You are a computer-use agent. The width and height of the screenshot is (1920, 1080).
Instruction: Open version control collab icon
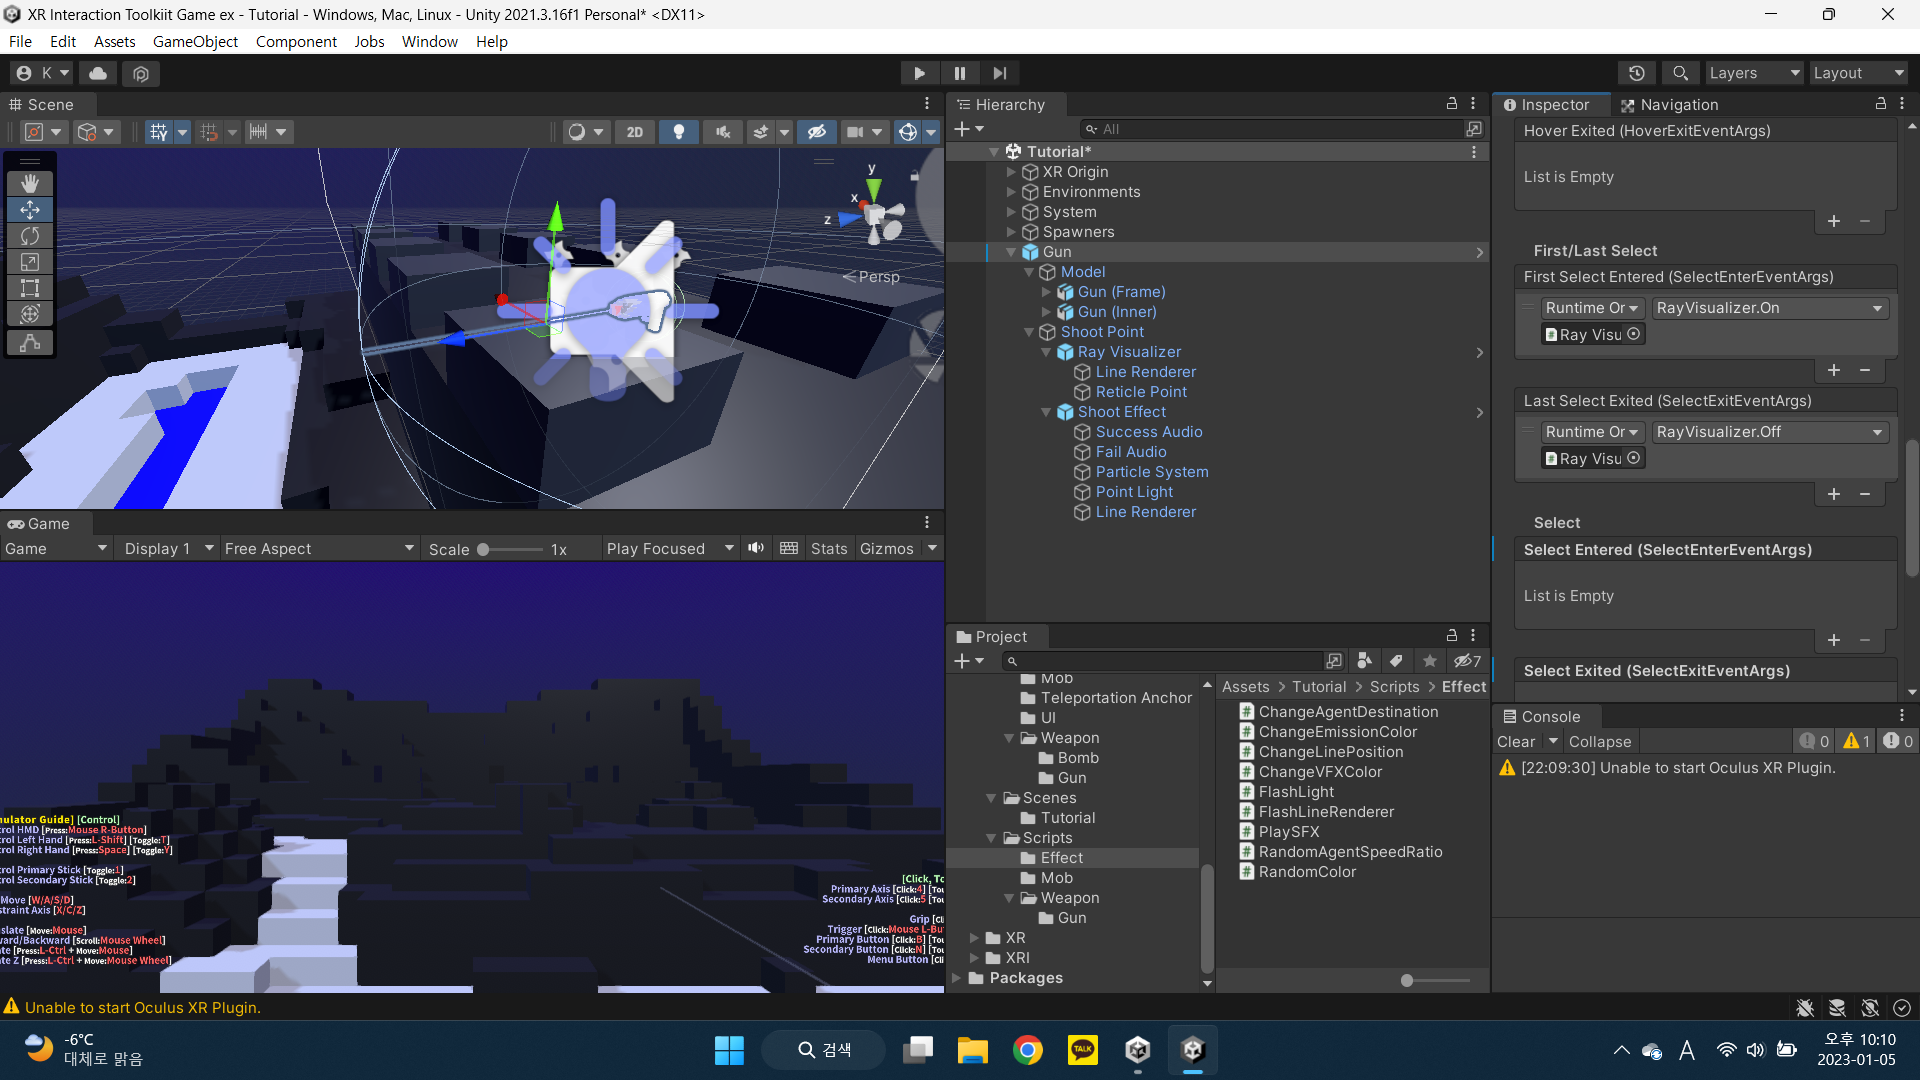click(141, 73)
